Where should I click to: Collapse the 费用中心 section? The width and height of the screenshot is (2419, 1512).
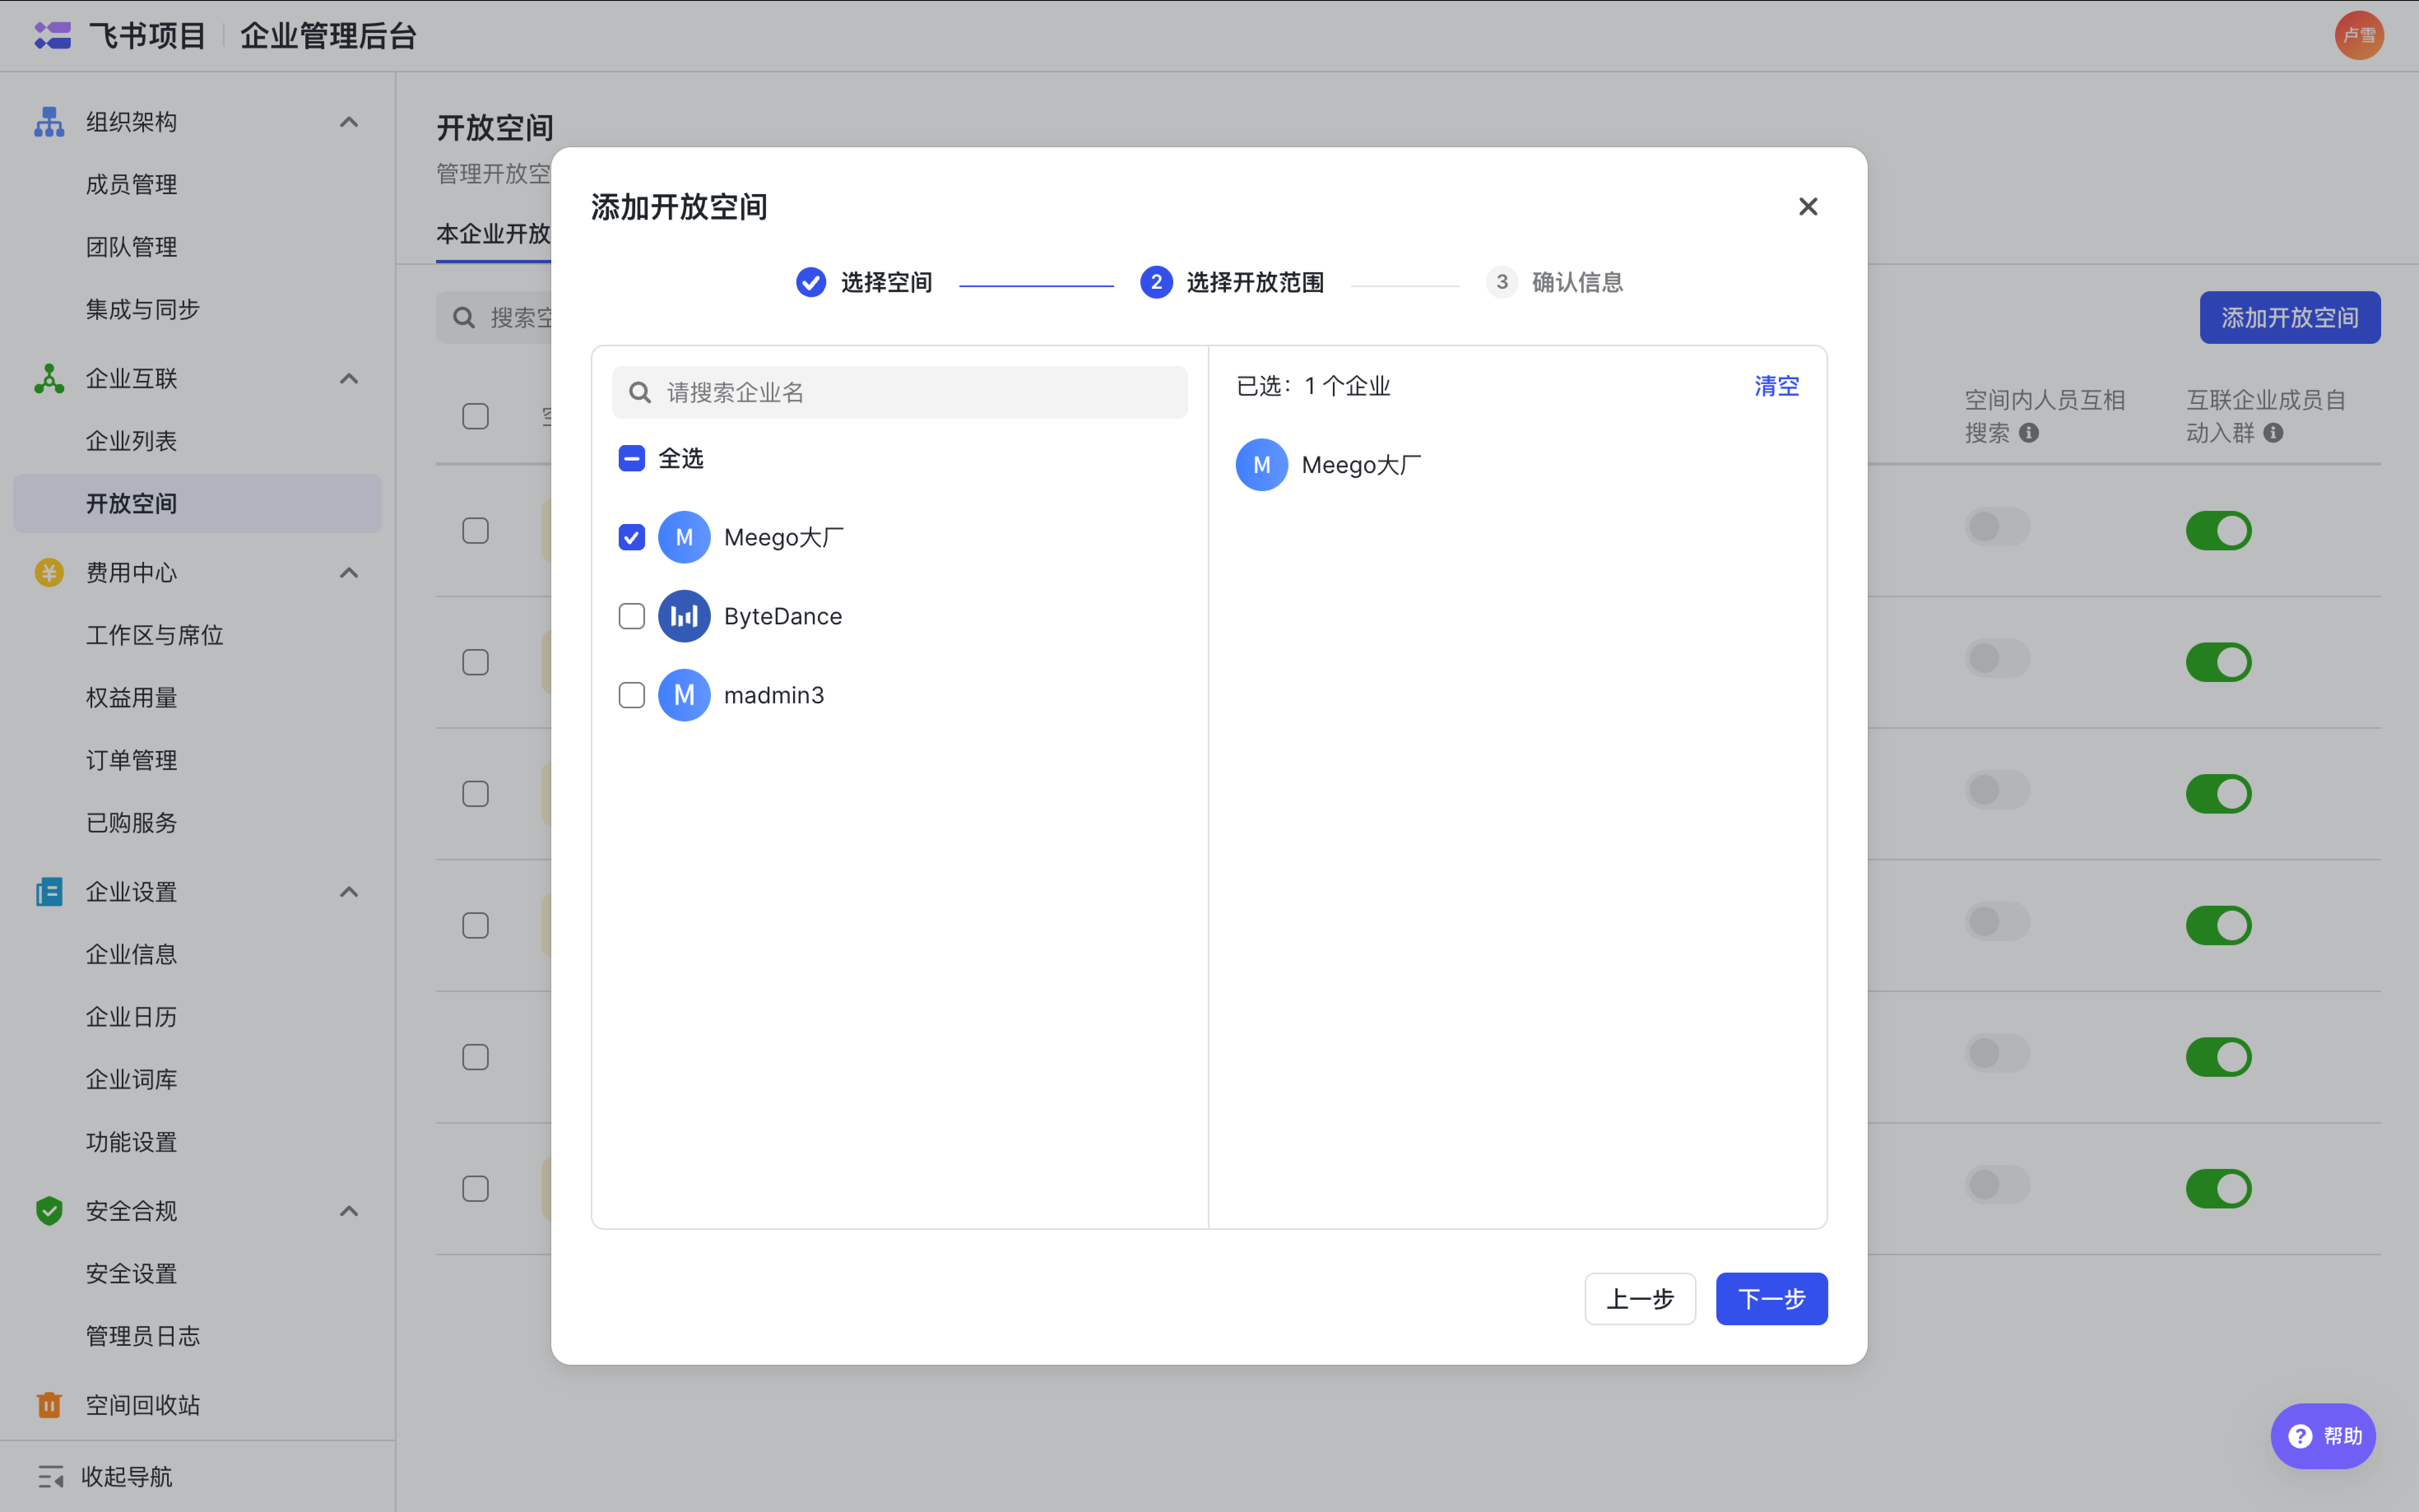(x=349, y=572)
